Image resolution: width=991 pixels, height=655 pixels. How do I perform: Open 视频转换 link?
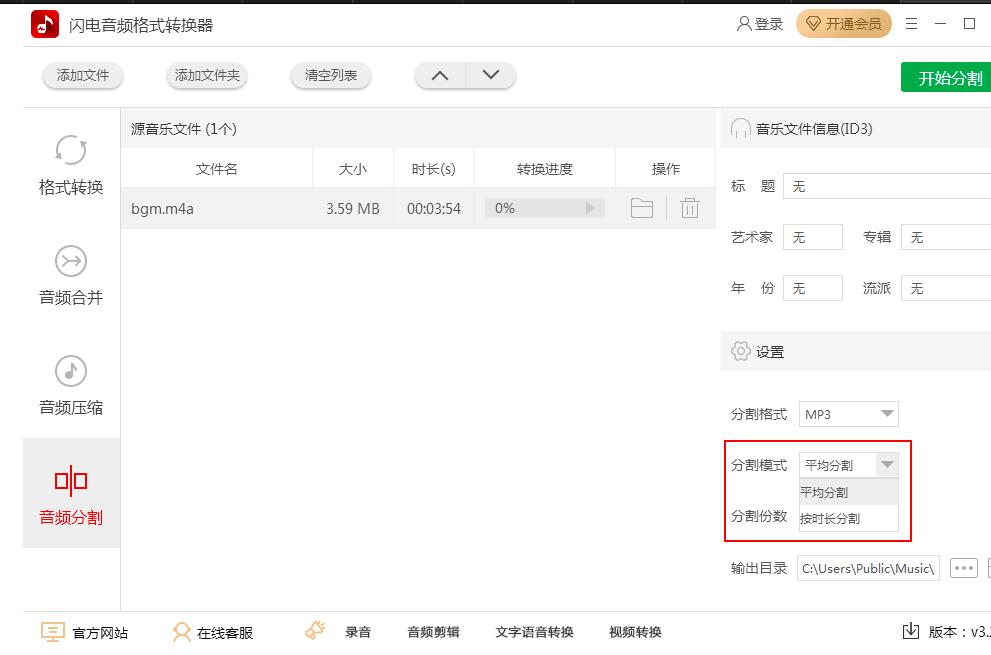[x=635, y=632]
